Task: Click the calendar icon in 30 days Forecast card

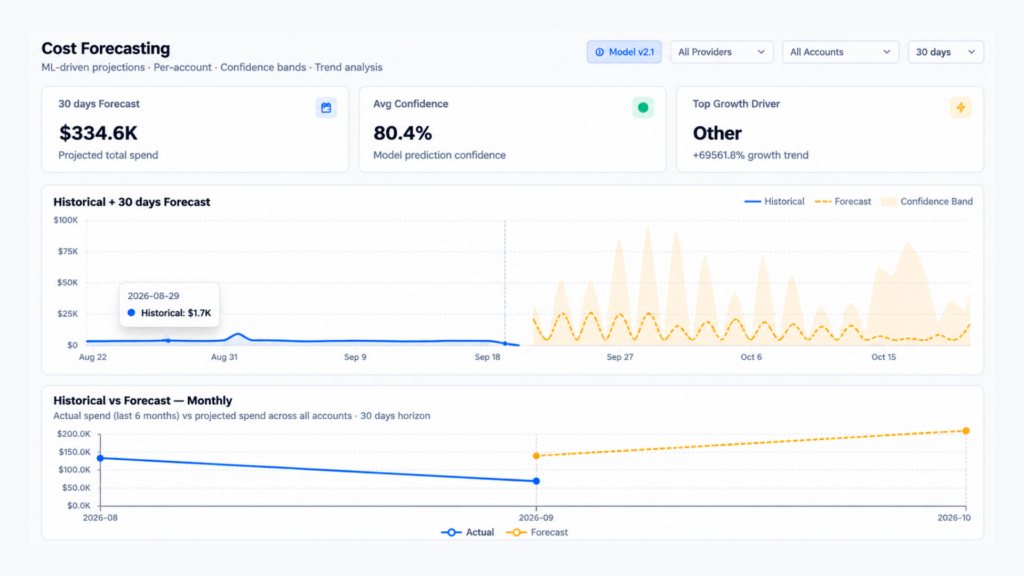Action: click(x=326, y=108)
